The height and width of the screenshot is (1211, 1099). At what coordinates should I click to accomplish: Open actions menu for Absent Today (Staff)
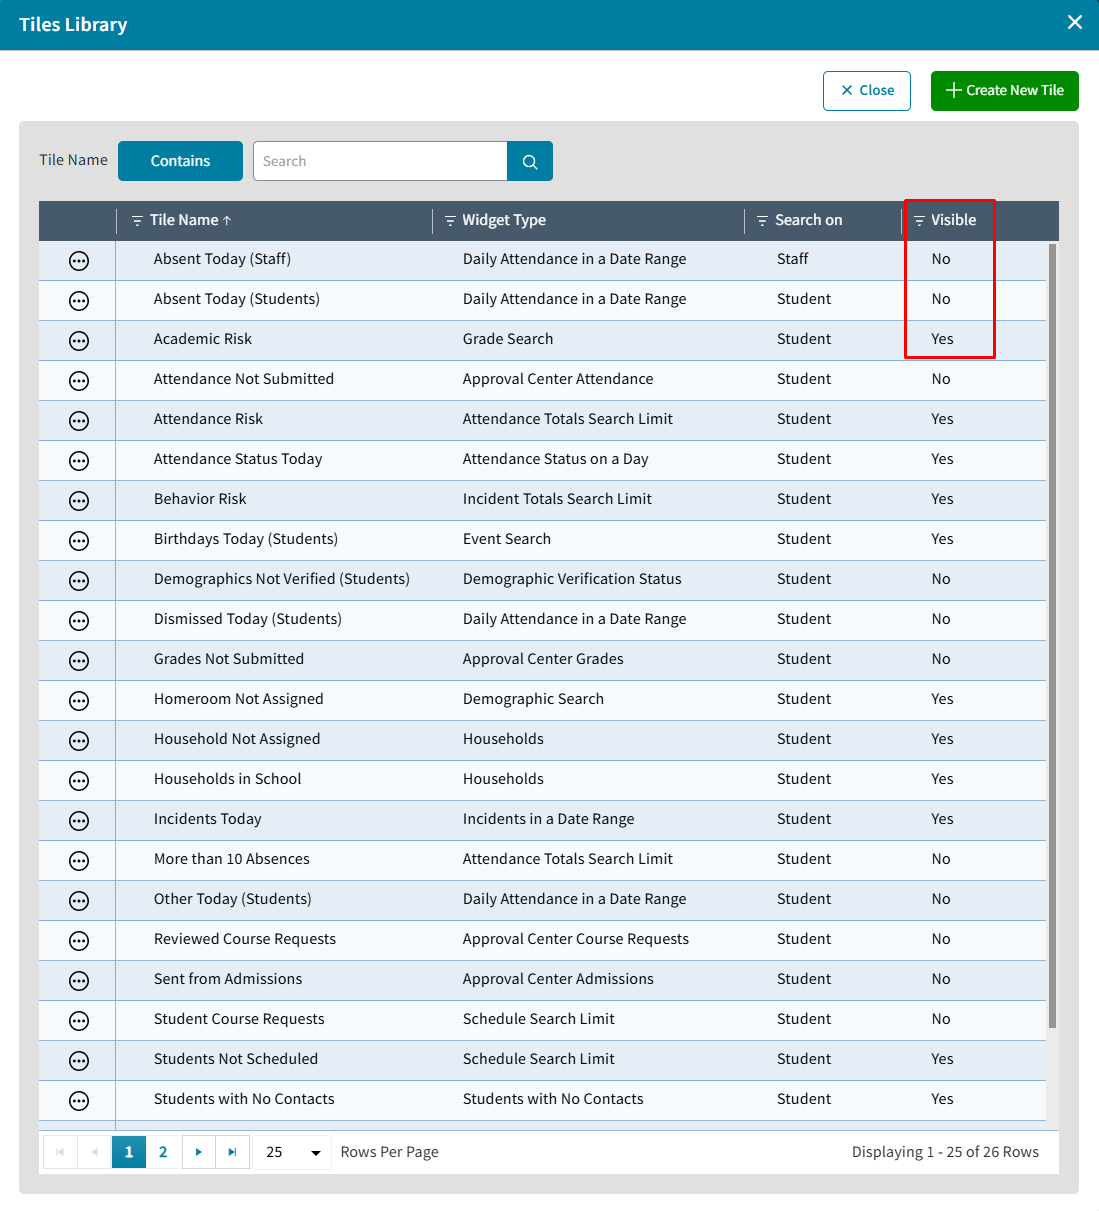click(x=79, y=261)
